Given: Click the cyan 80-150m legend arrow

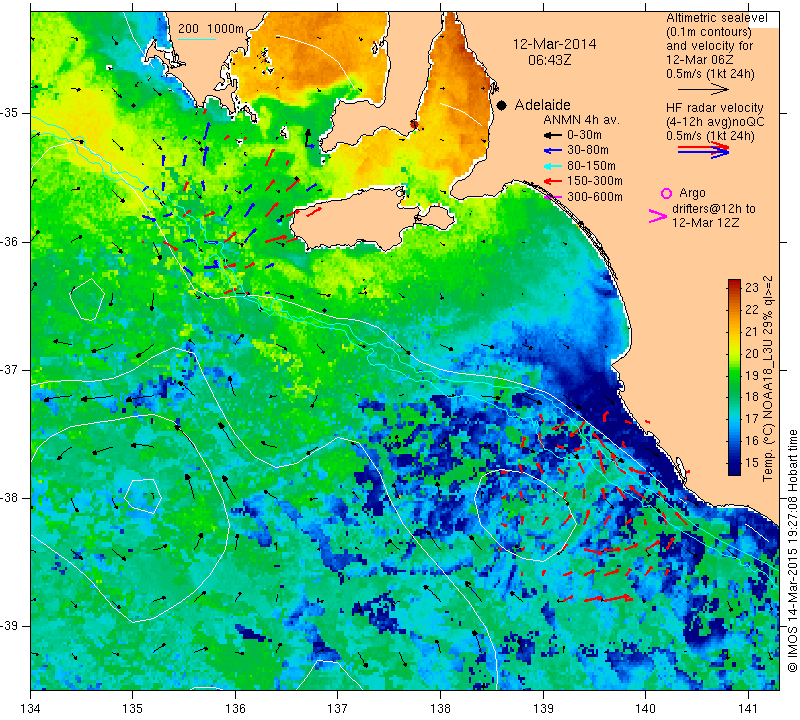Looking at the screenshot, I should pos(552,166).
